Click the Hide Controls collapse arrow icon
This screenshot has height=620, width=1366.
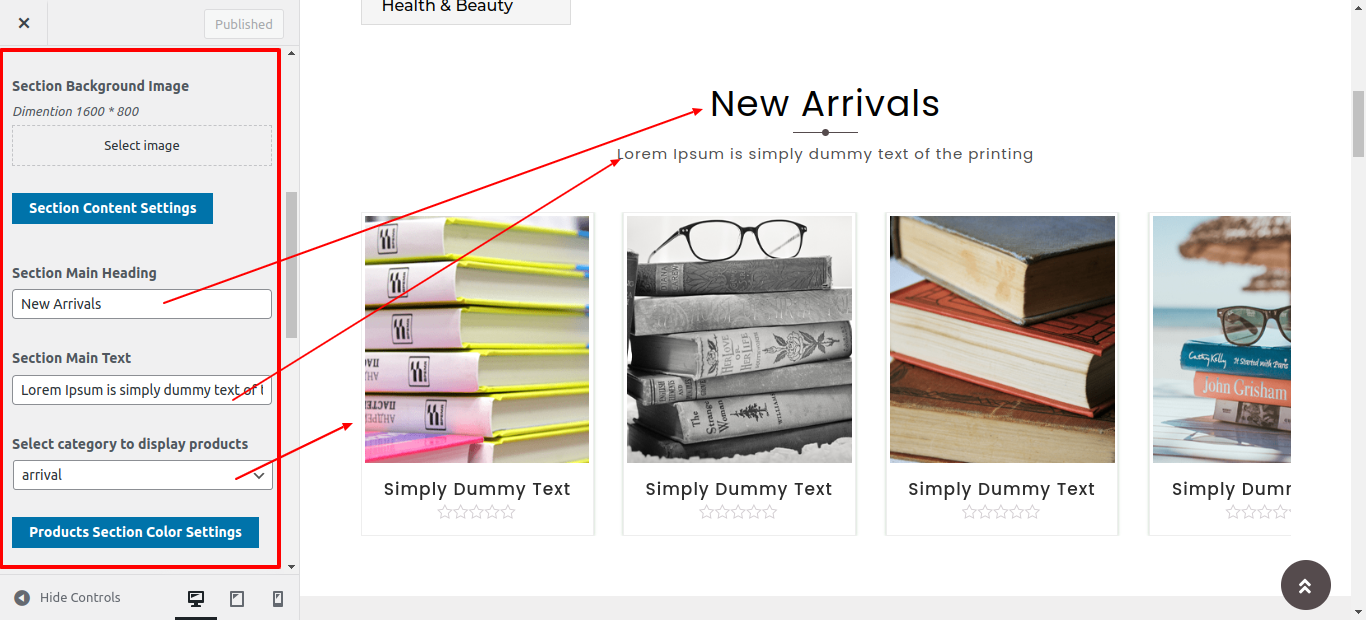(22, 598)
